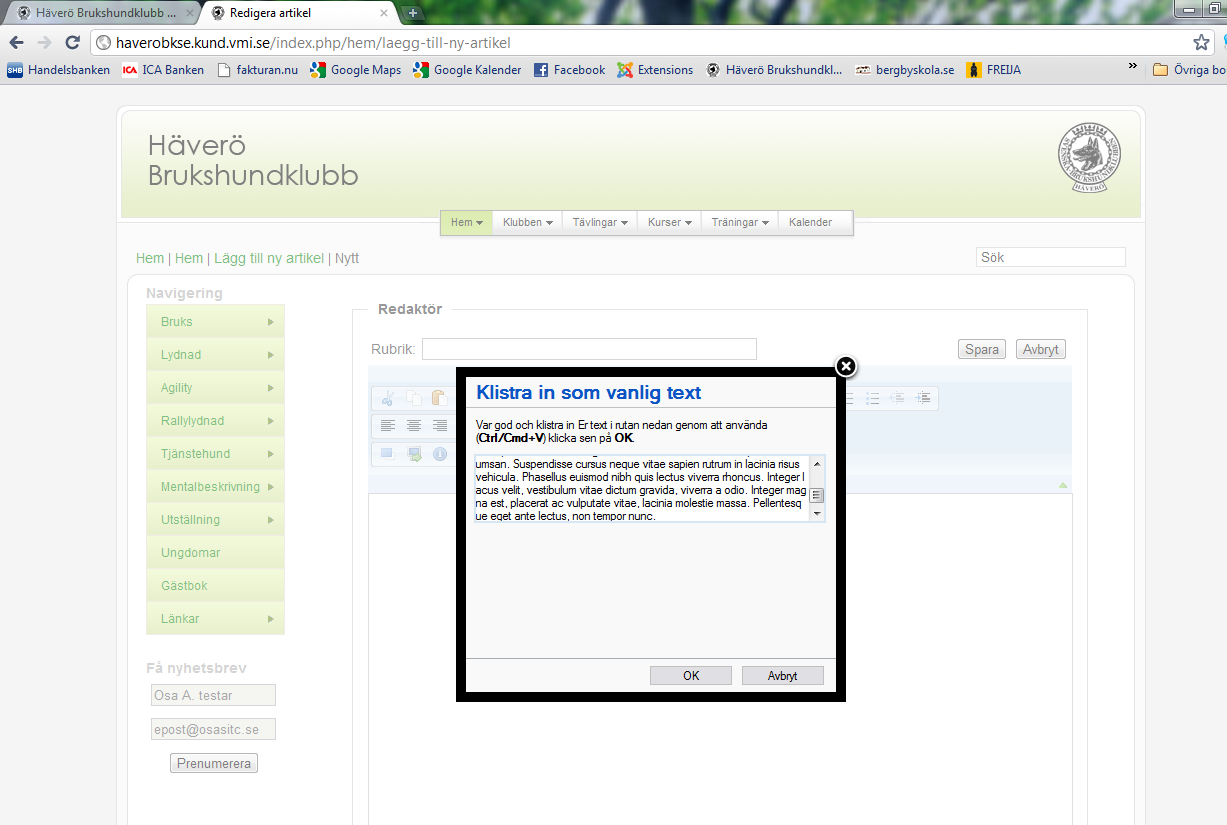Click the browser forward arrow

[x=44, y=43]
